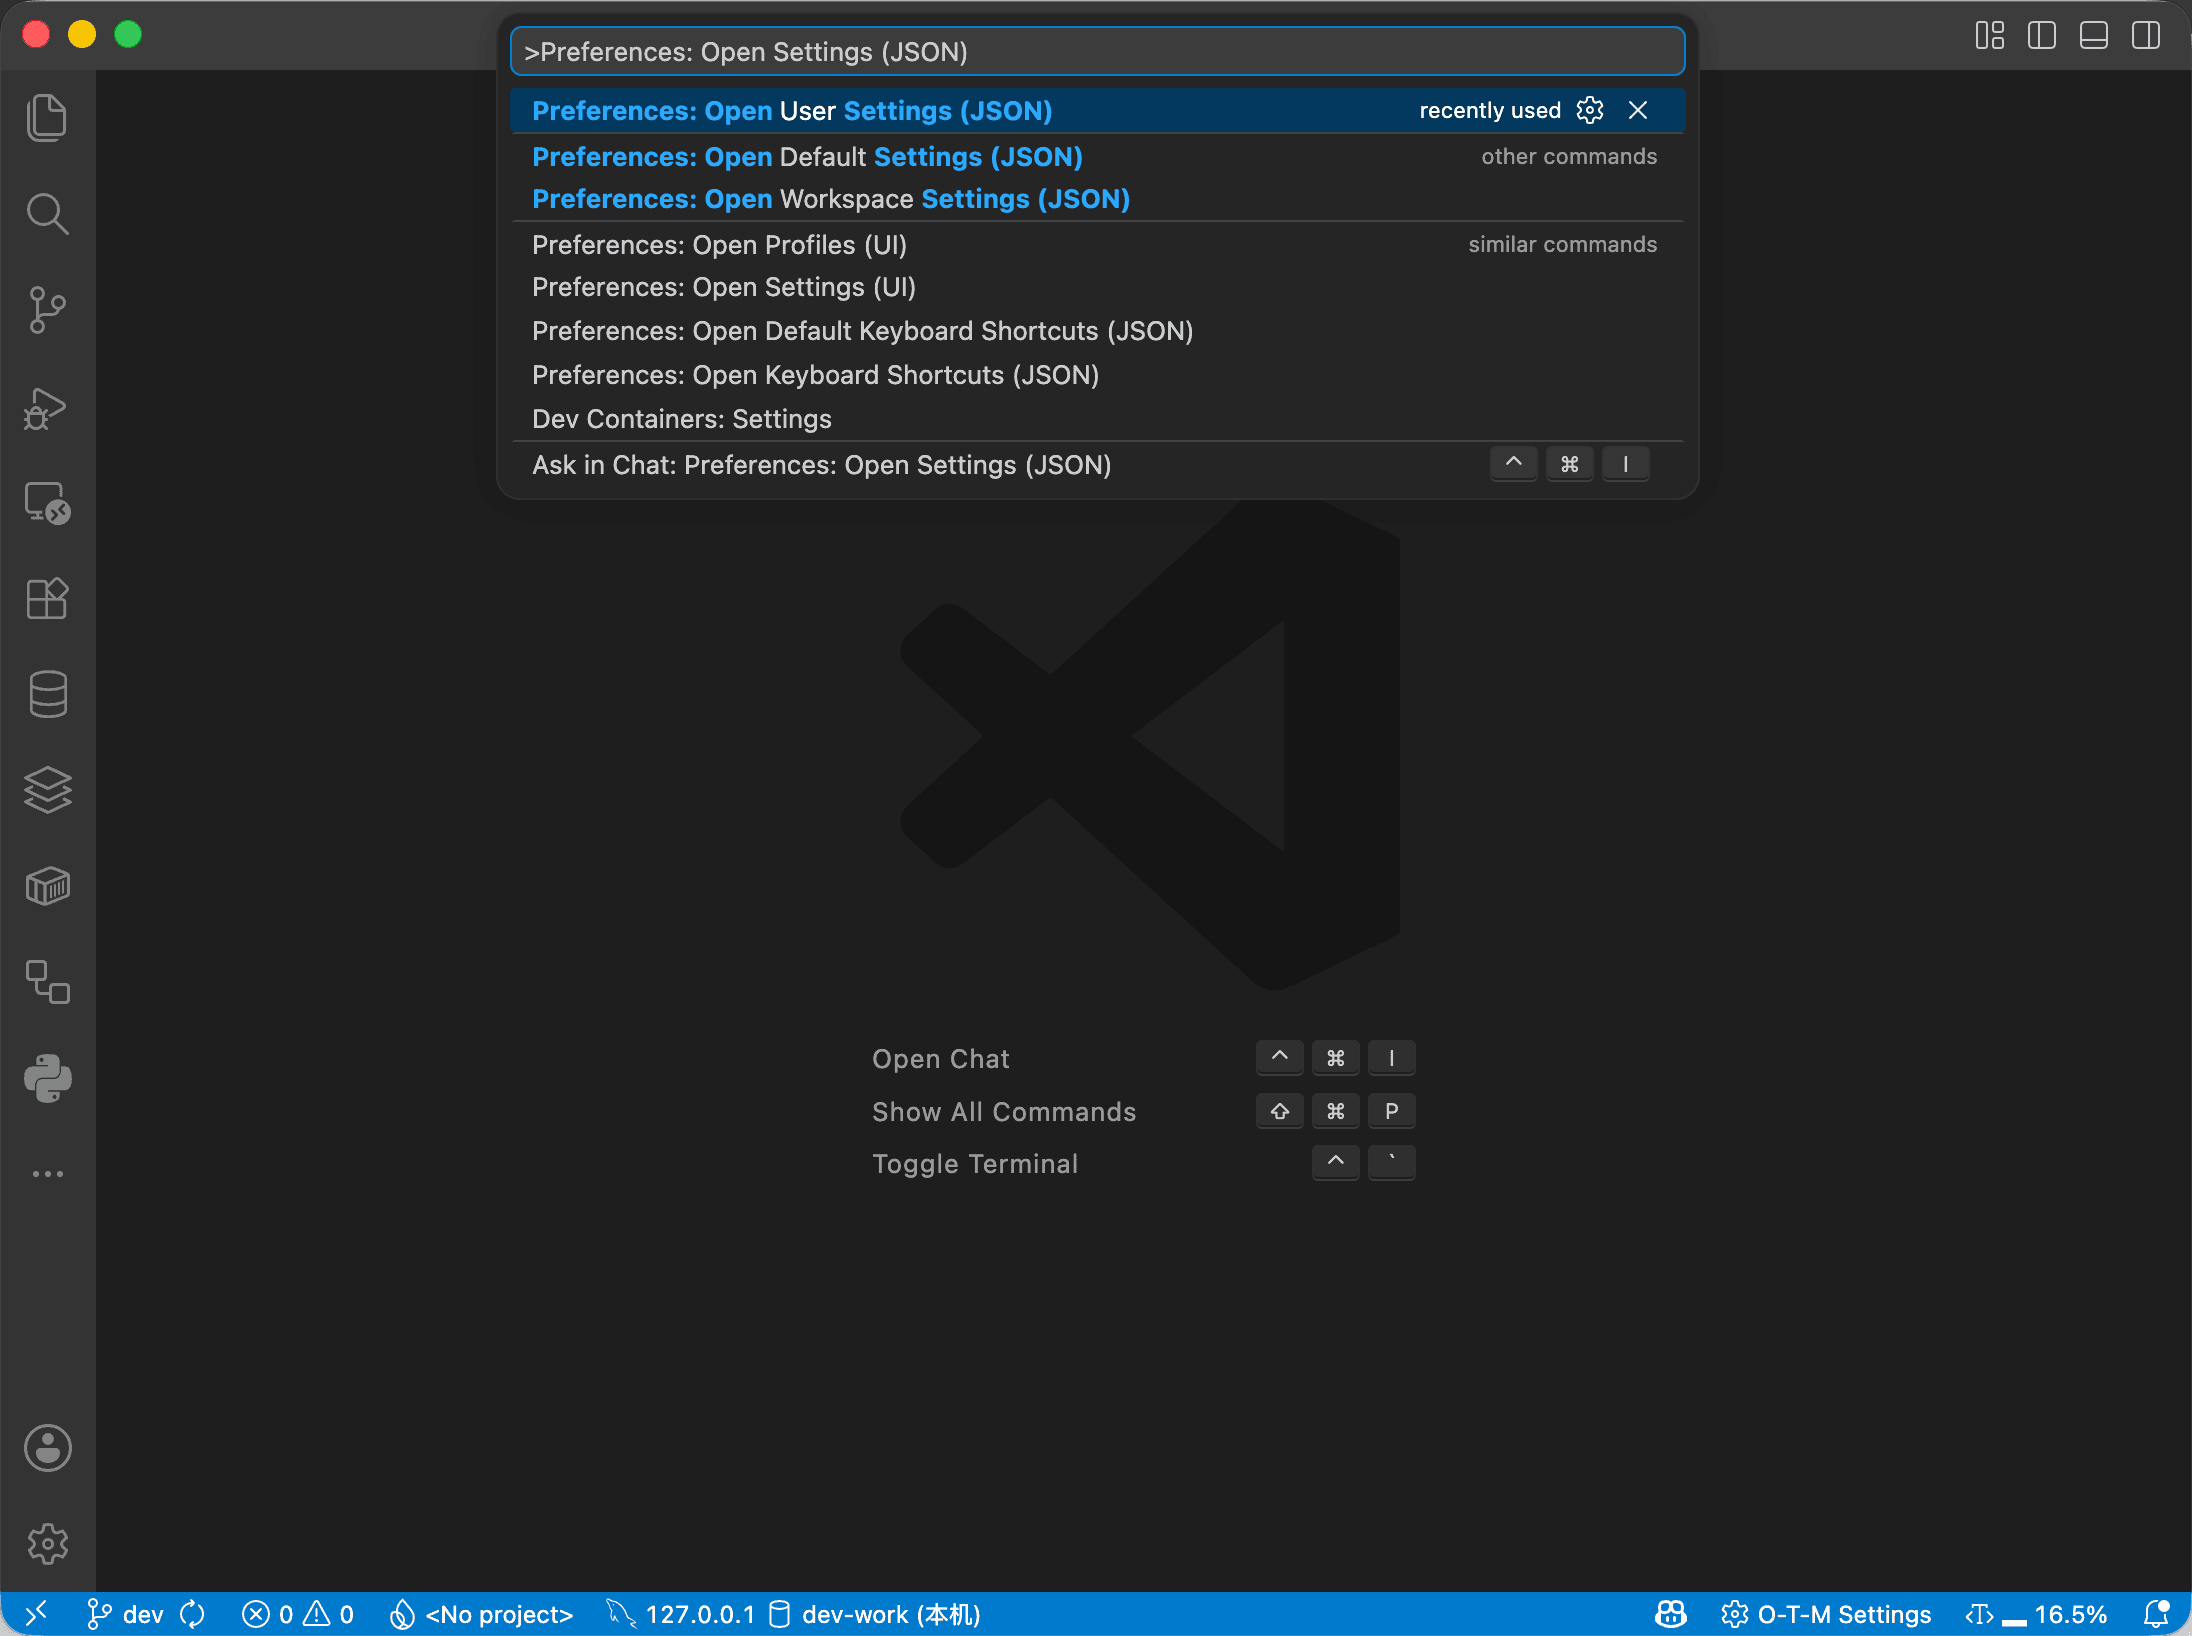Choose Ask in Chat: Preferences entry
This screenshot has height=1636, width=2192.
click(1097, 465)
